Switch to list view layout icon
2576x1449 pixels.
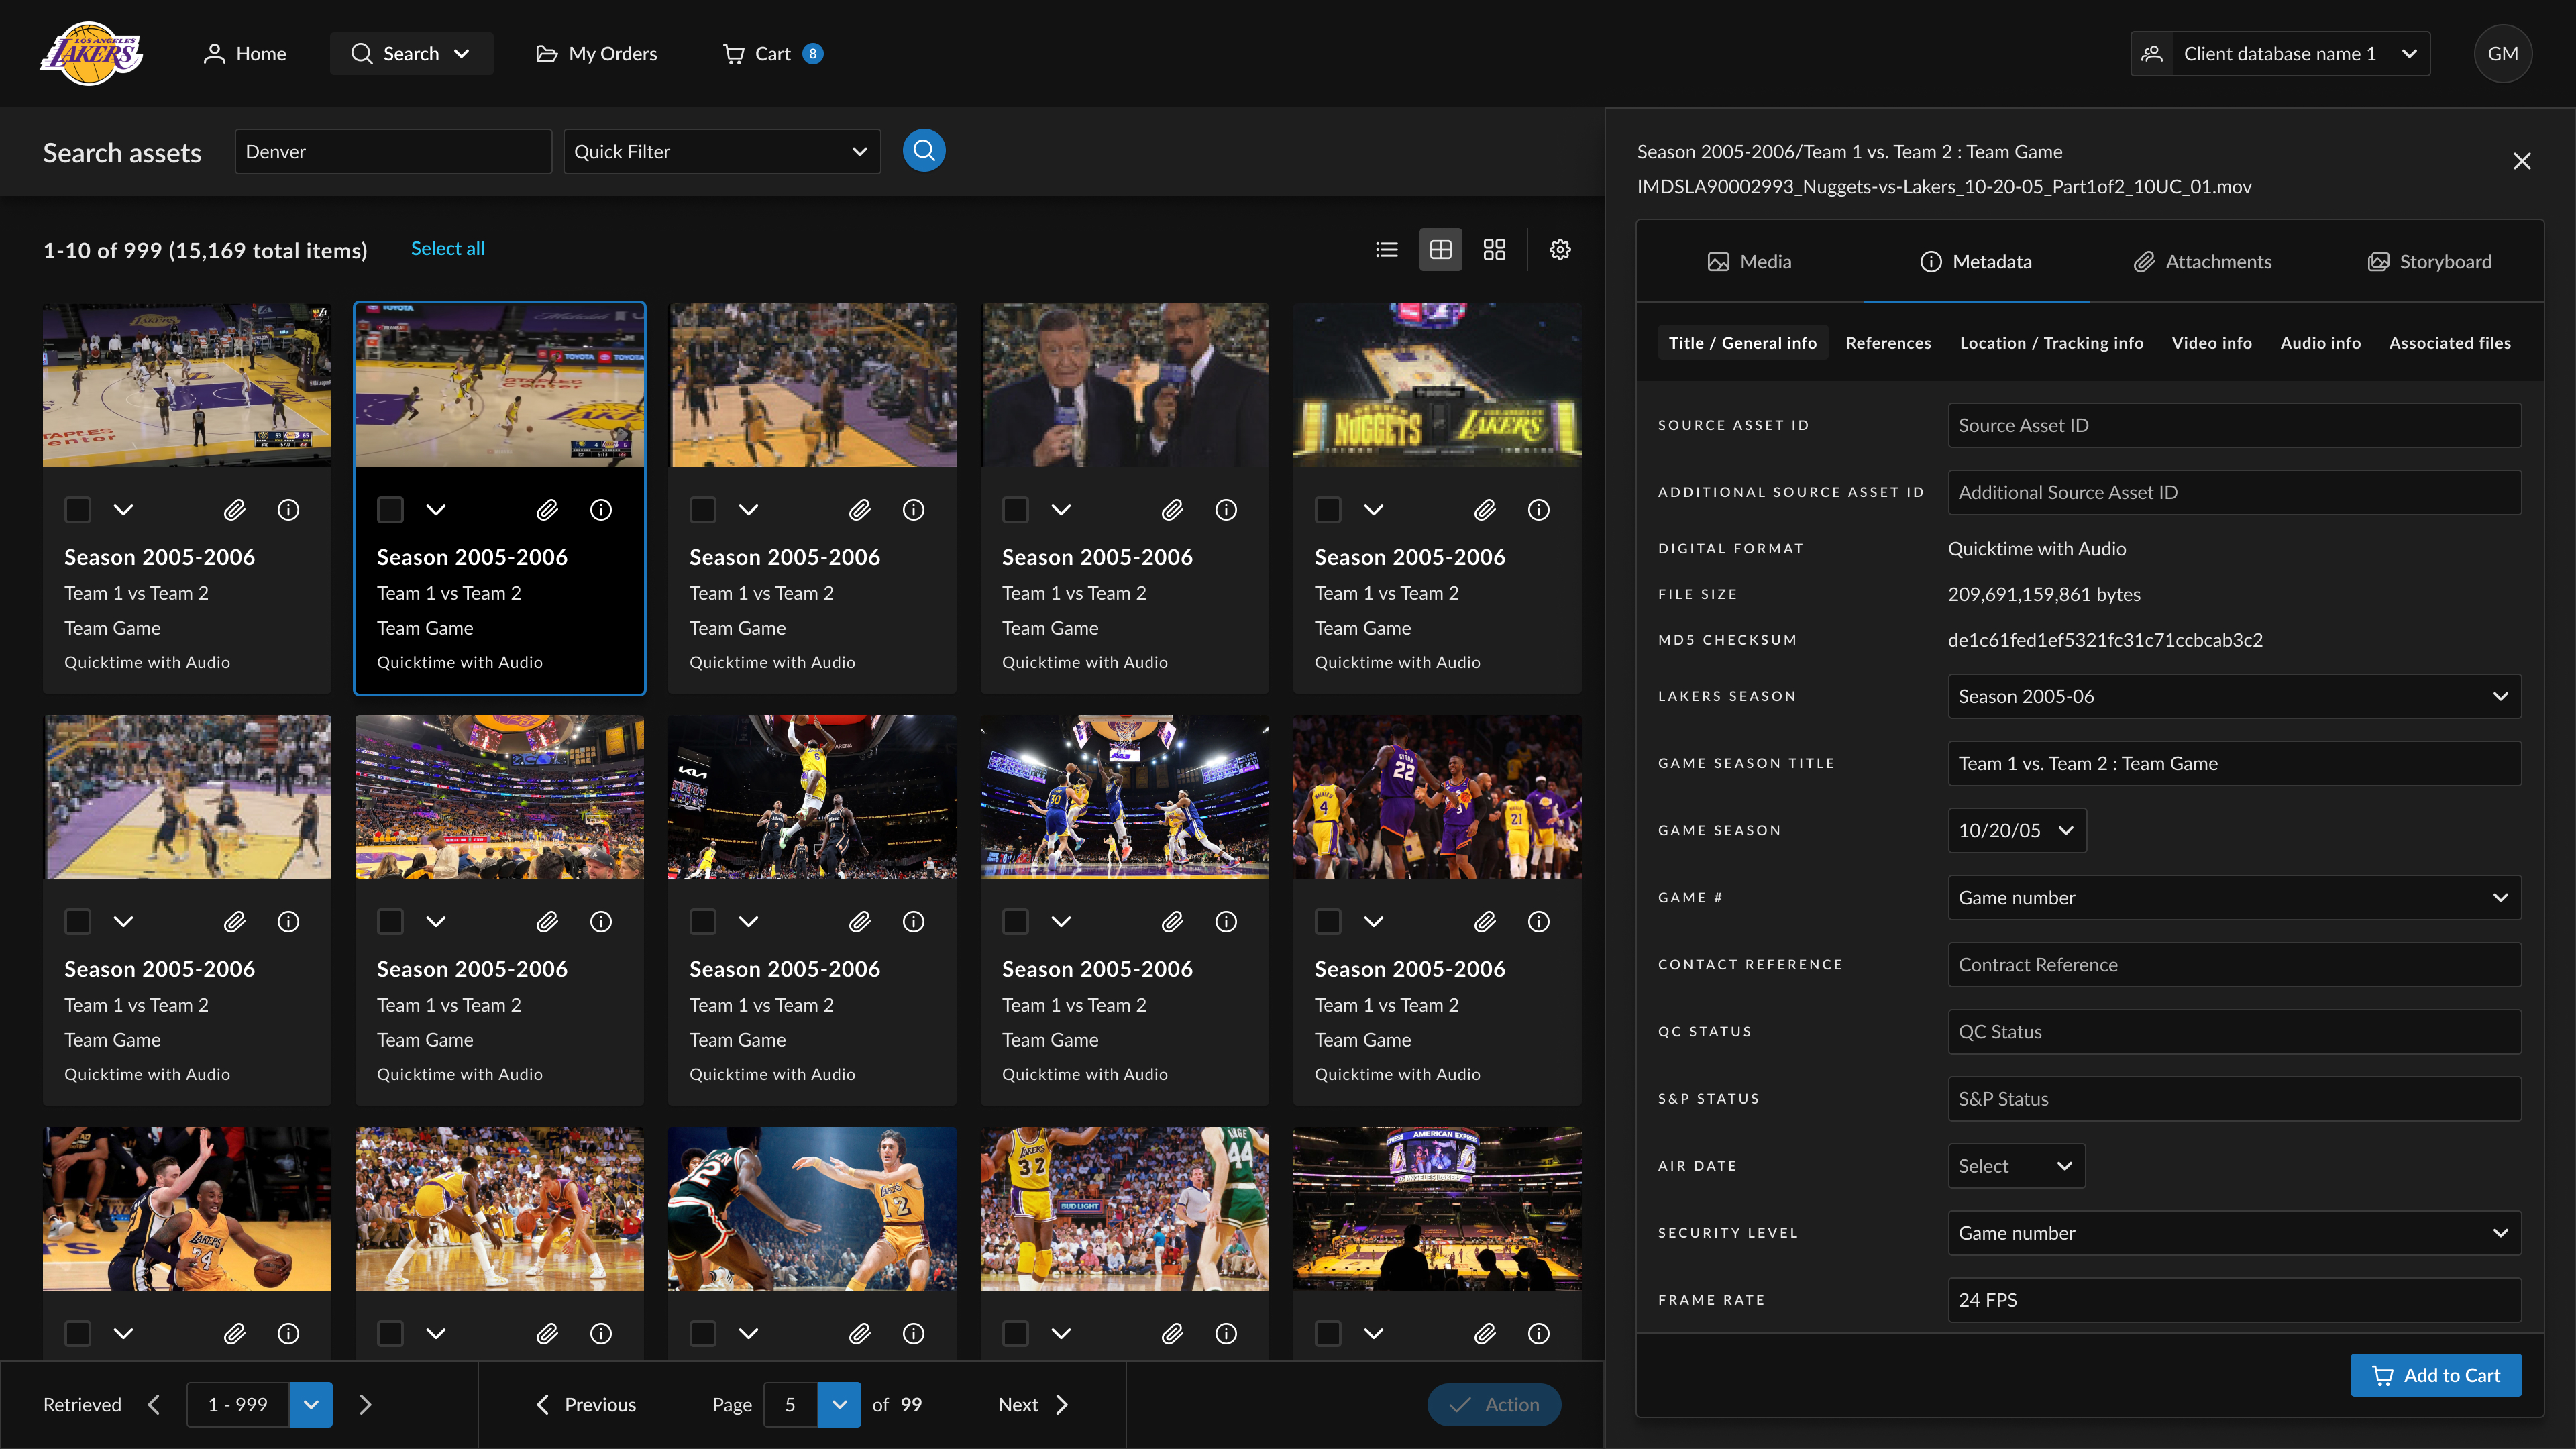click(1386, 250)
